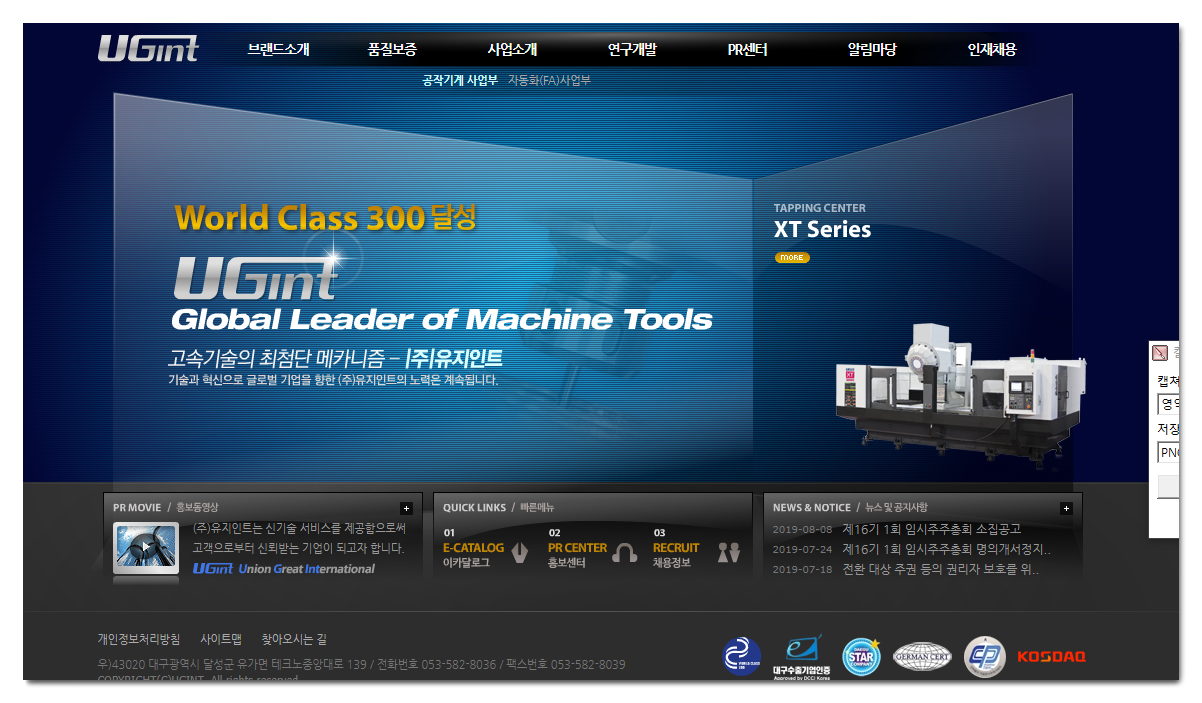Select the 자동화(FA)사업부 submenu item

549,80
